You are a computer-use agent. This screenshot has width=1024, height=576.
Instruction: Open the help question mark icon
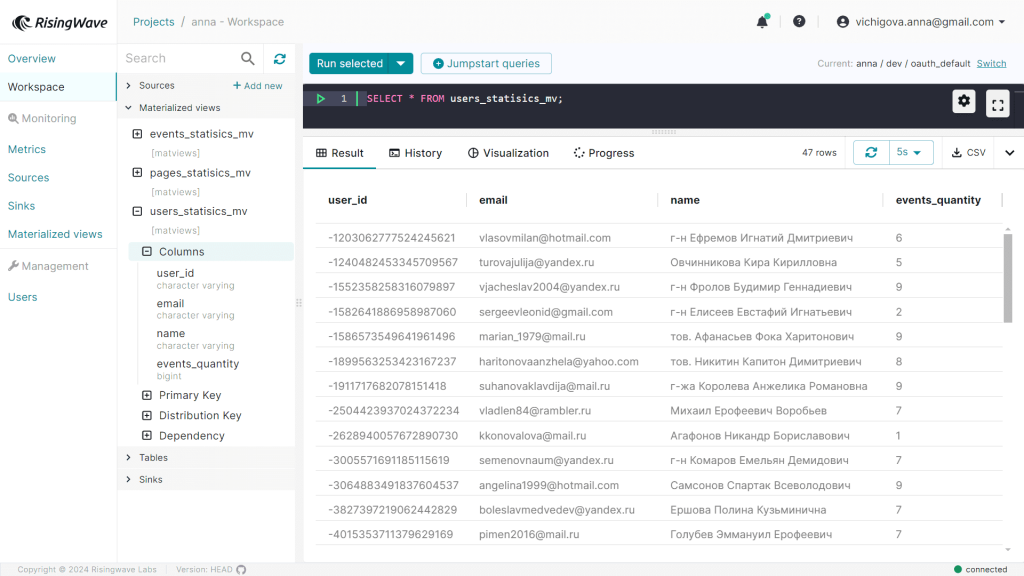point(799,21)
